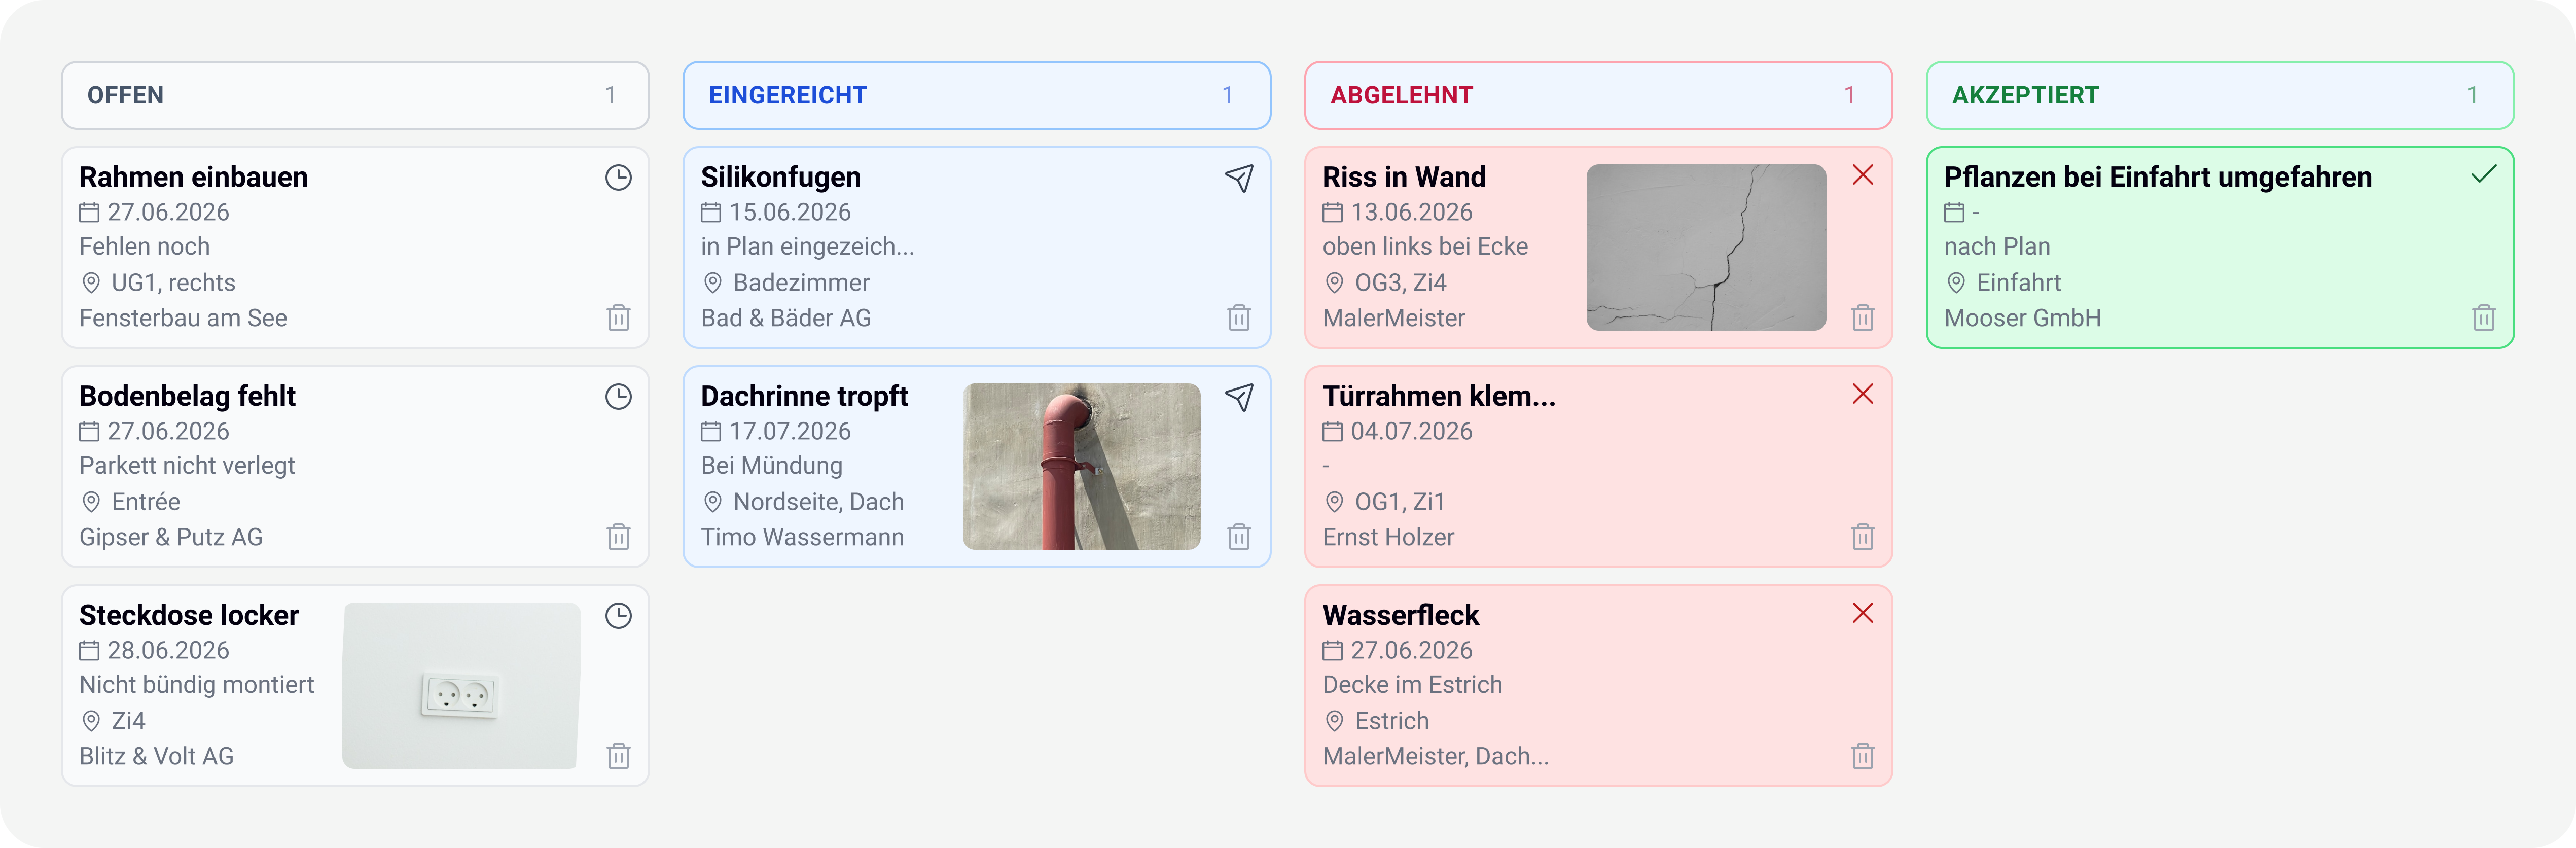Click the red X icon on Türrahmen klem...
Viewport: 2576px width, 848px height.
1862,394
